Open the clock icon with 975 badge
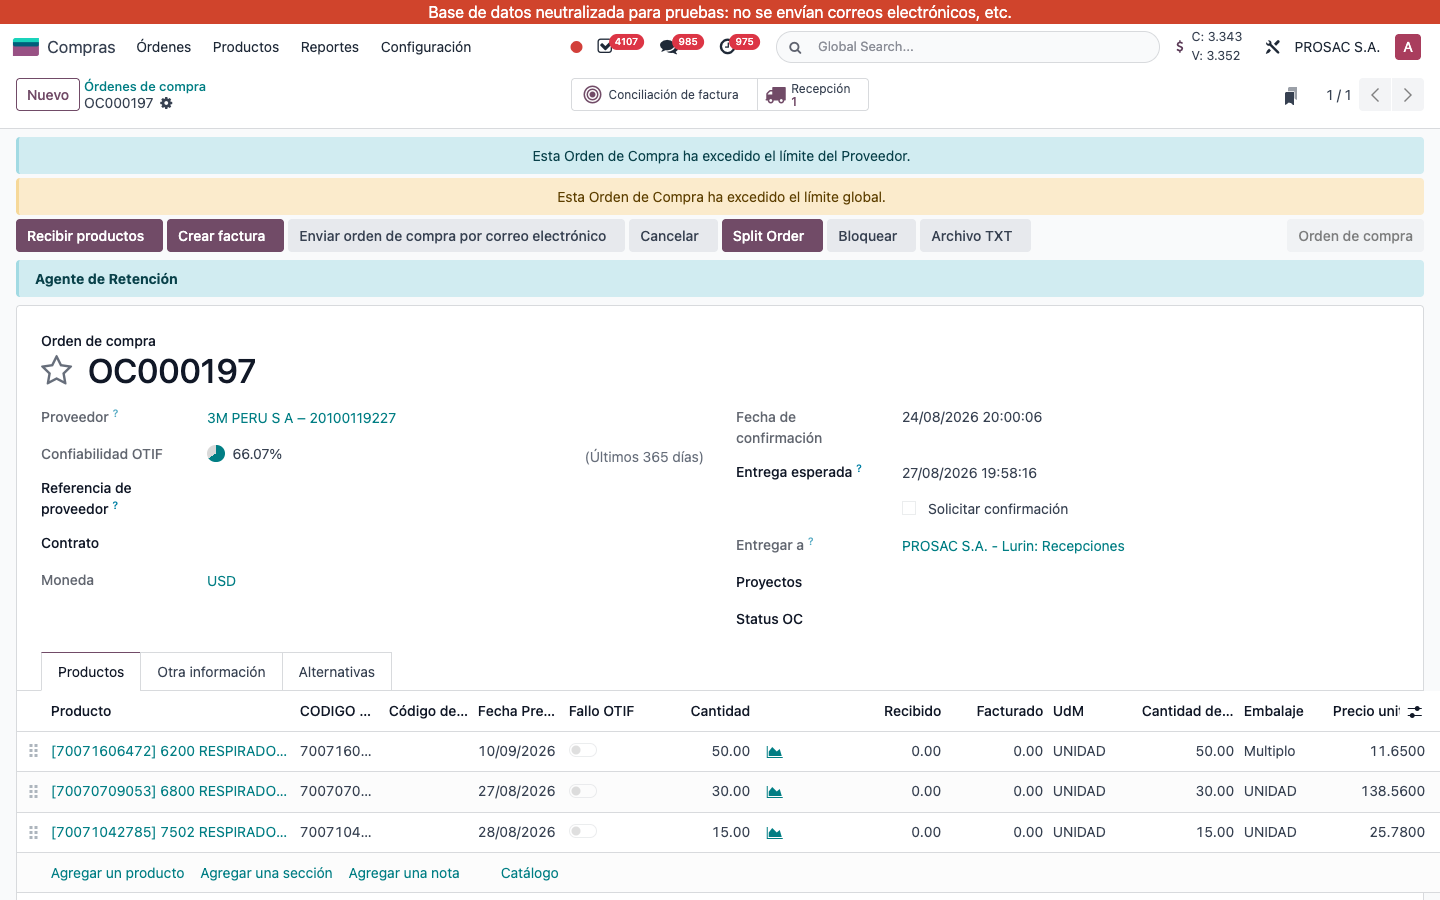The image size is (1440, 900). tap(727, 47)
